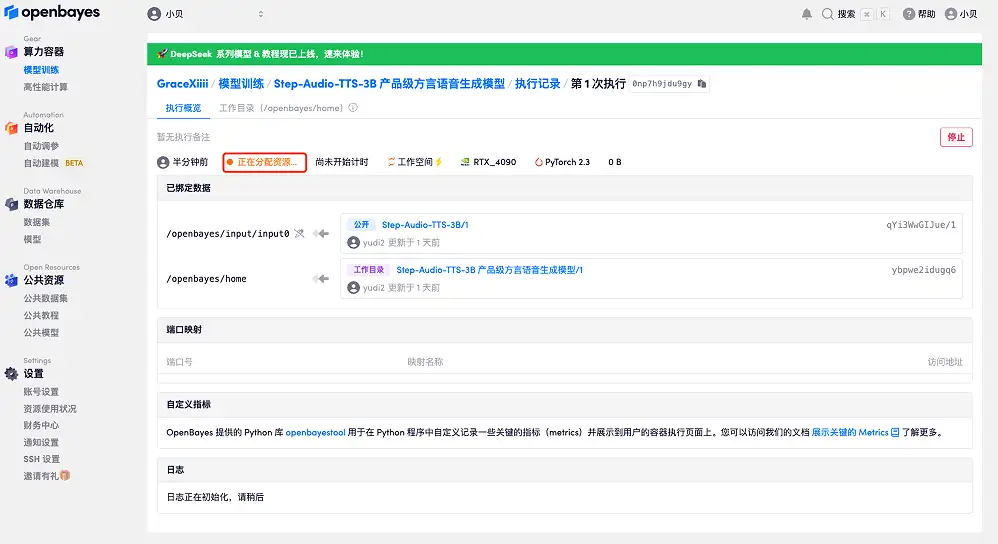Click the 工作目录 tag badge

pos(369,270)
